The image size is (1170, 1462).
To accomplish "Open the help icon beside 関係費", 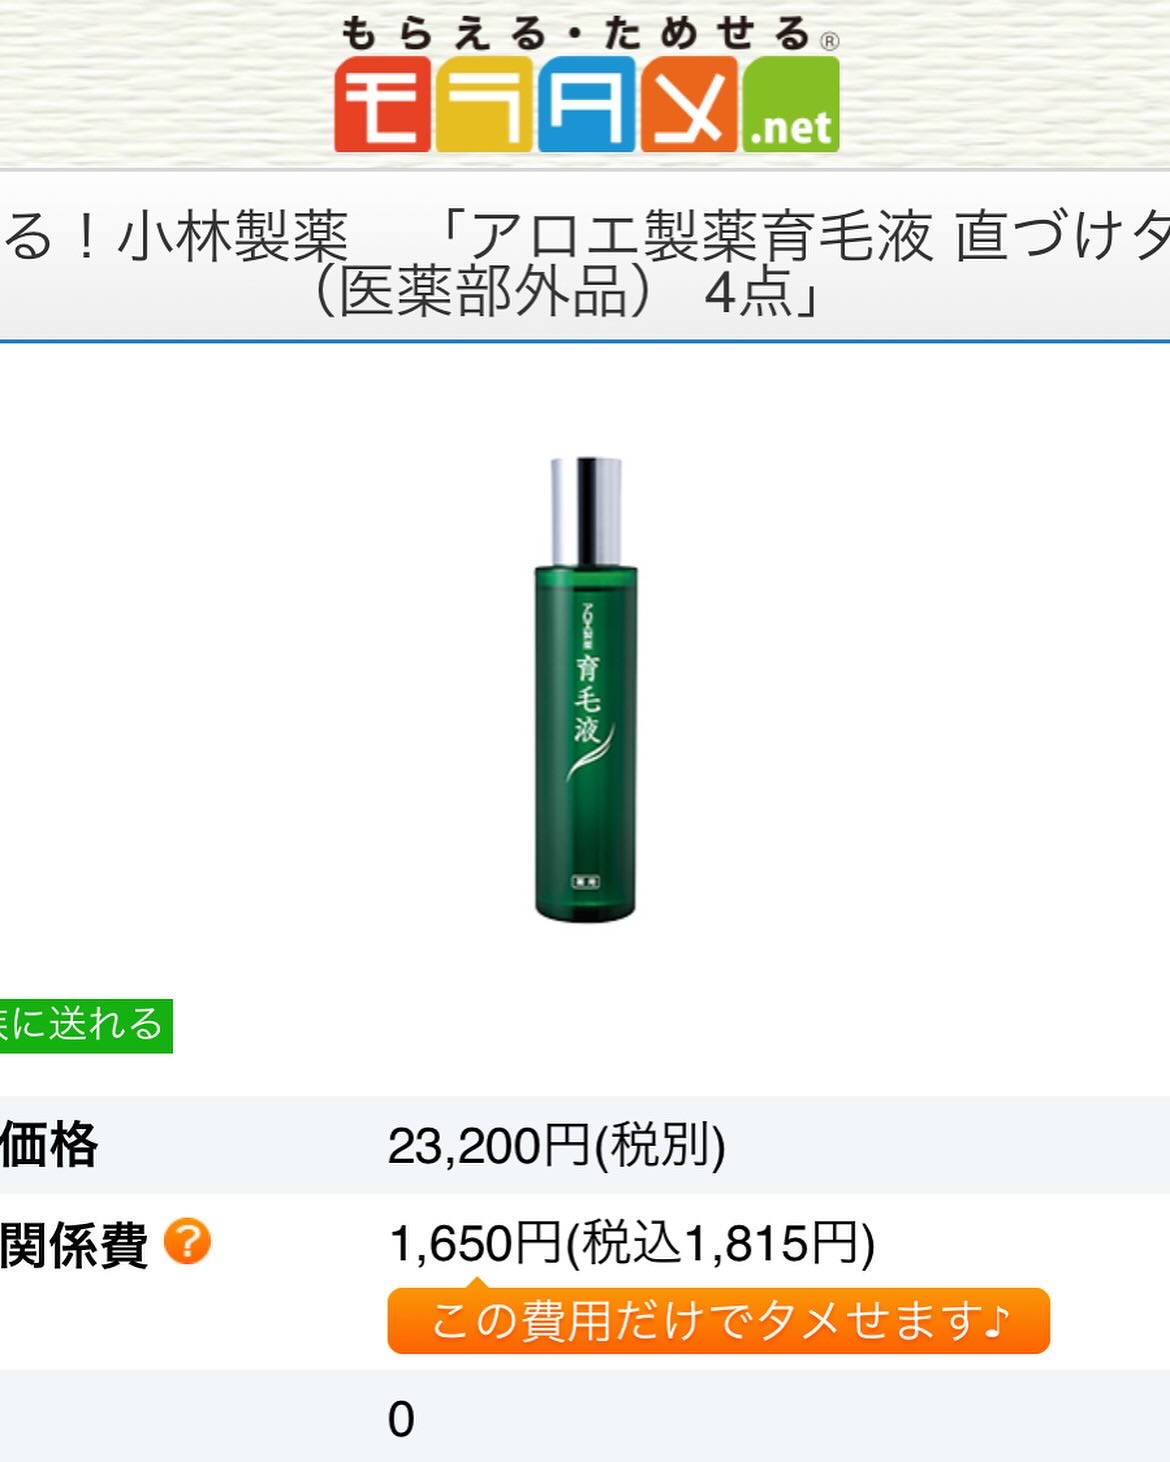I will coord(187,1242).
